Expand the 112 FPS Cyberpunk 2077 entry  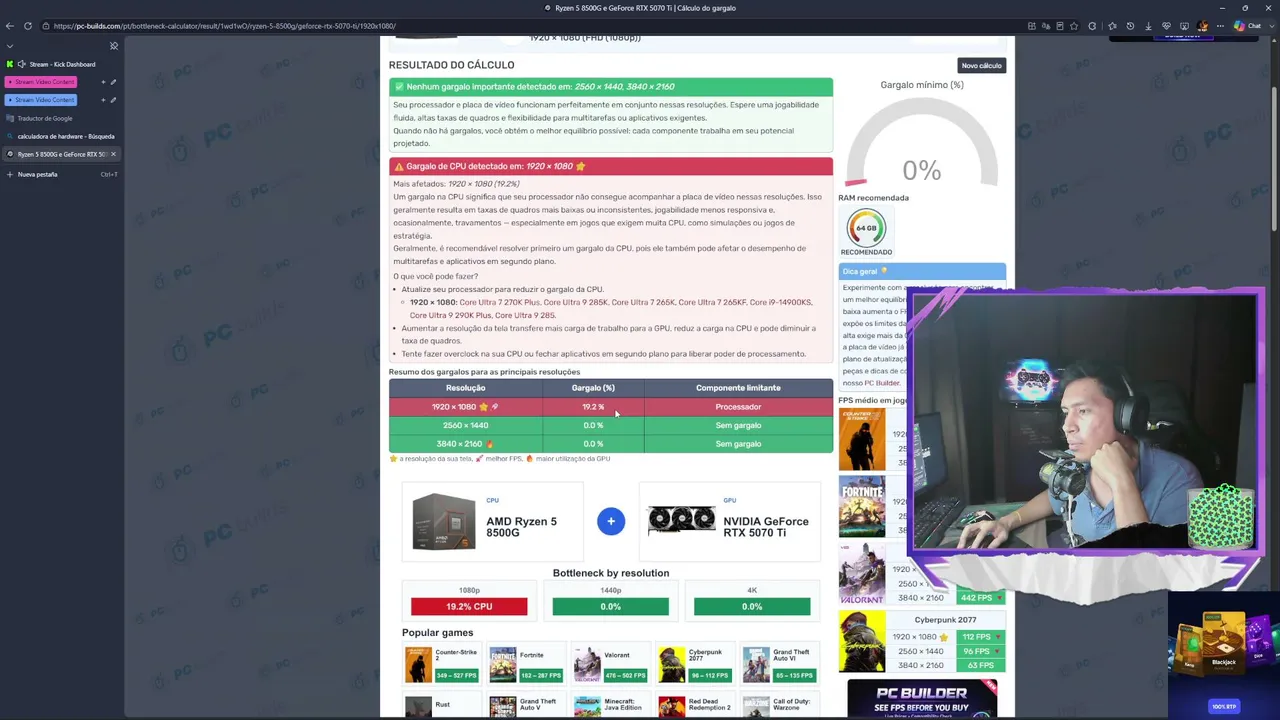coord(979,637)
